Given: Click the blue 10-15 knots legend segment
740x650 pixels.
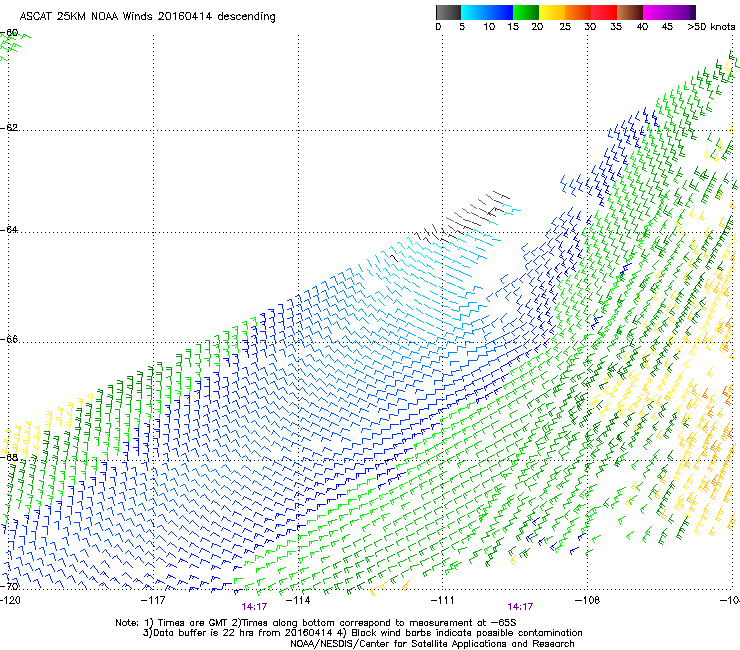Looking at the screenshot, I should [499, 12].
